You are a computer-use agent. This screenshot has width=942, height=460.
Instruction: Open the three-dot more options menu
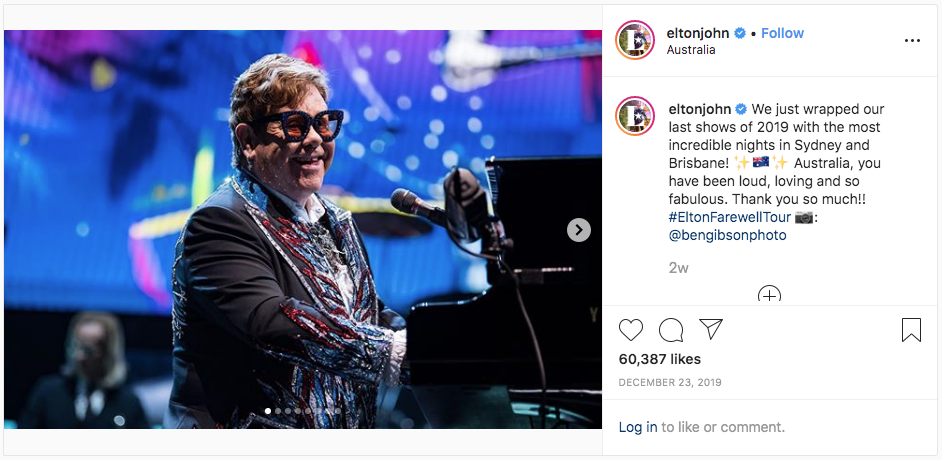click(x=911, y=41)
